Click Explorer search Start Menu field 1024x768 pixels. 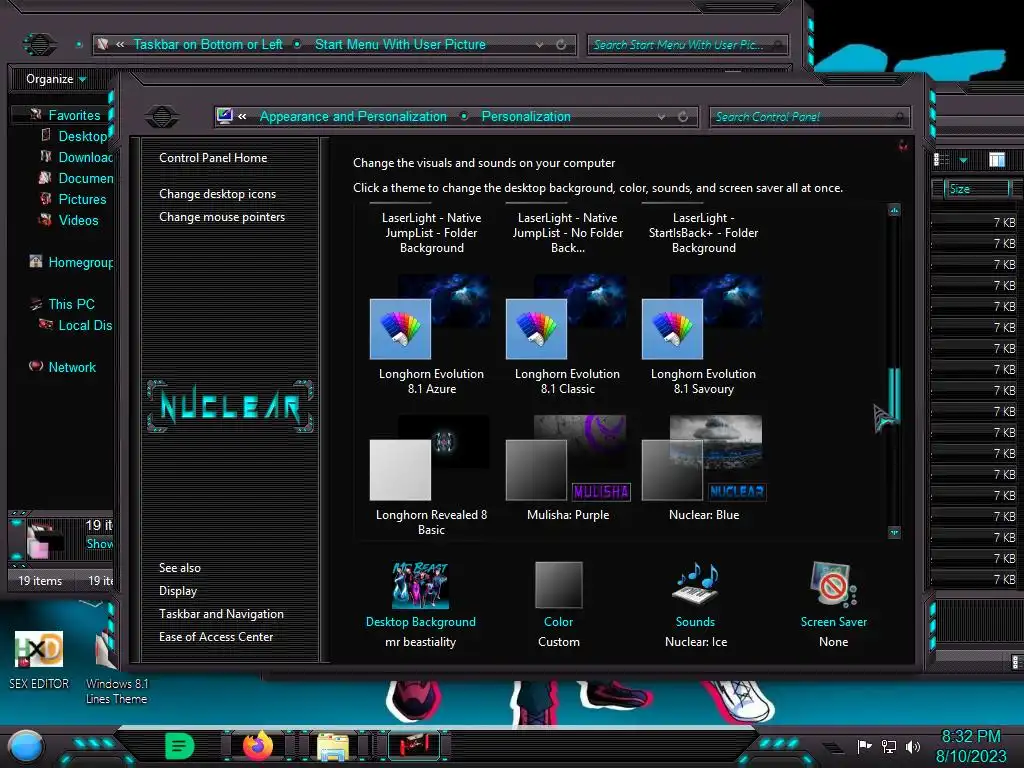(x=687, y=44)
